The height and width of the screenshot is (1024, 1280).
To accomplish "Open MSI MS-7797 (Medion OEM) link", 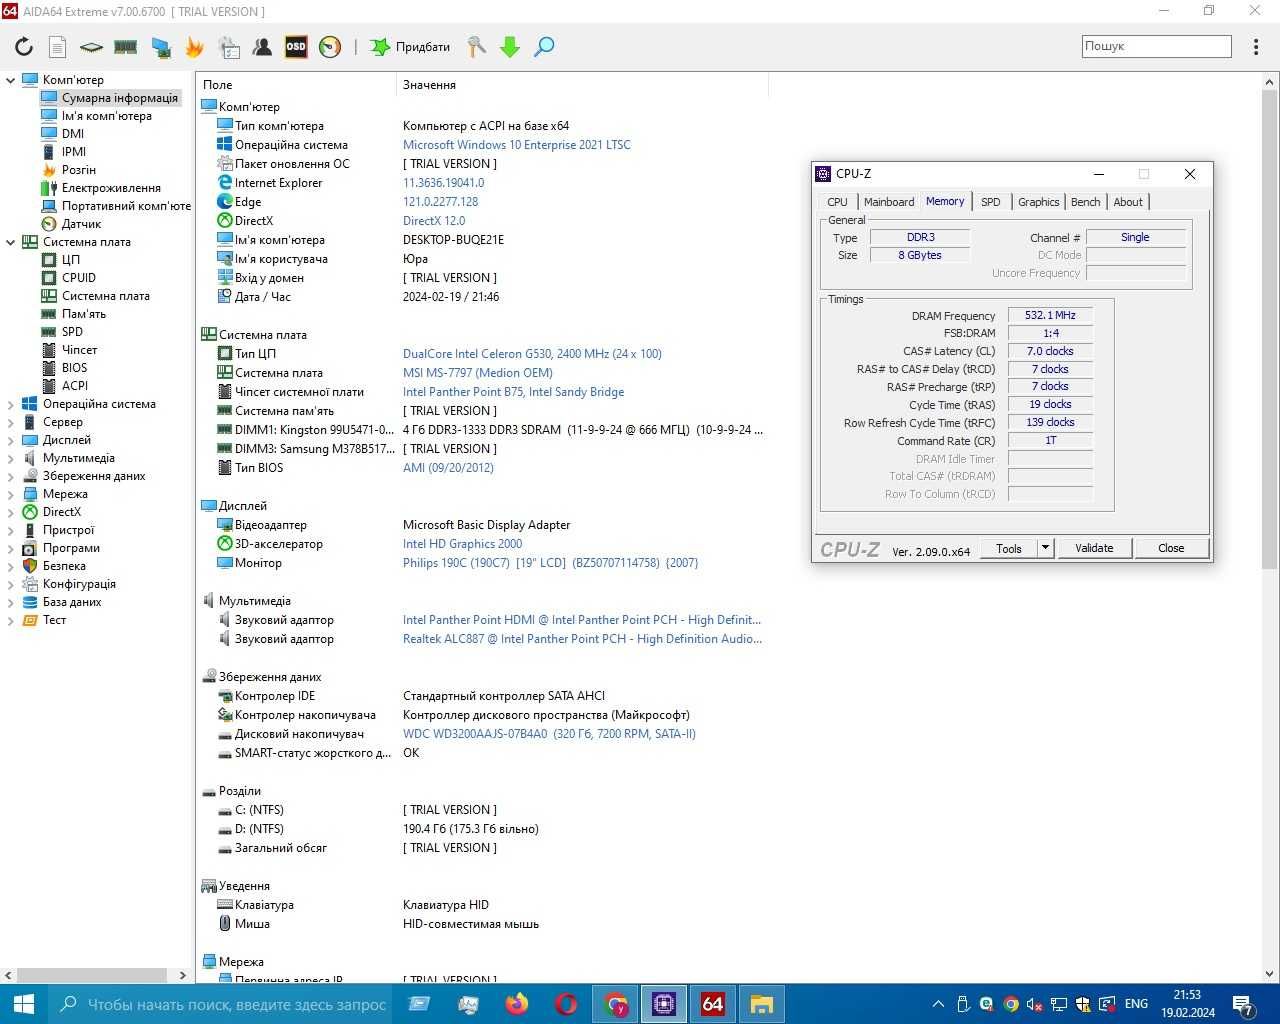I will point(478,373).
